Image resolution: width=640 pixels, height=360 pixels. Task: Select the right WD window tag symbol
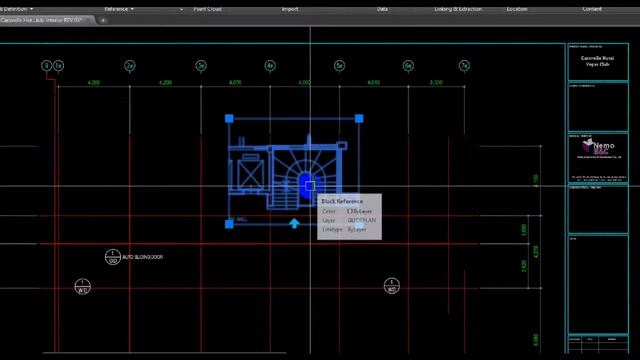point(391,286)
